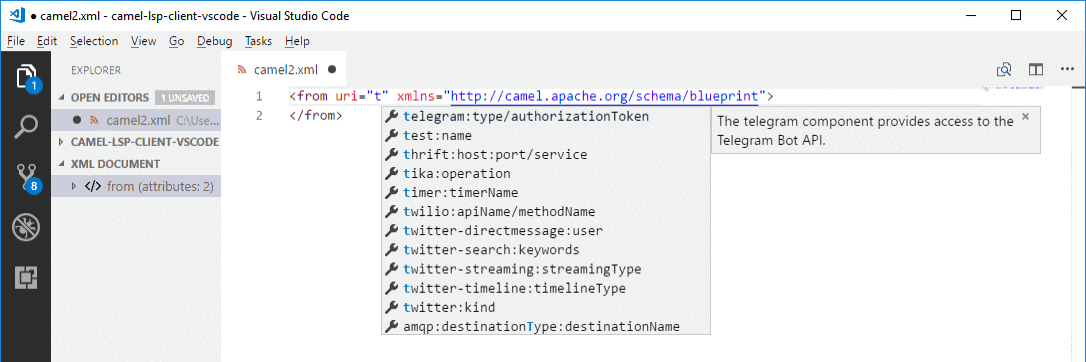
Task: Select test:name suggestion
Action: (x=546, y=136)
